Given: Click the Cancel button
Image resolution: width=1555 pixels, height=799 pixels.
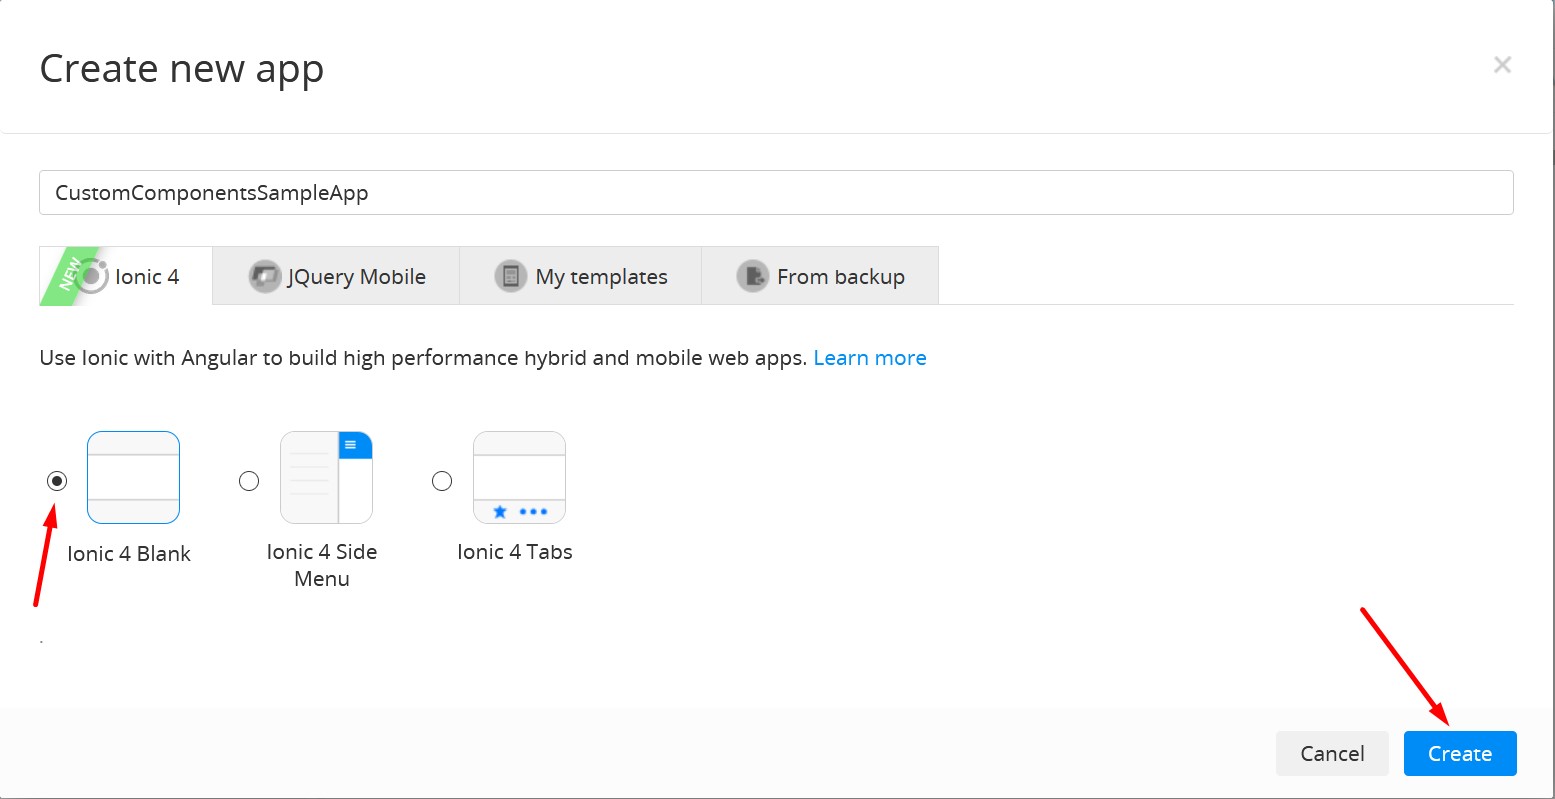Looking at the screenshot, I should [x=1332, y=753].
